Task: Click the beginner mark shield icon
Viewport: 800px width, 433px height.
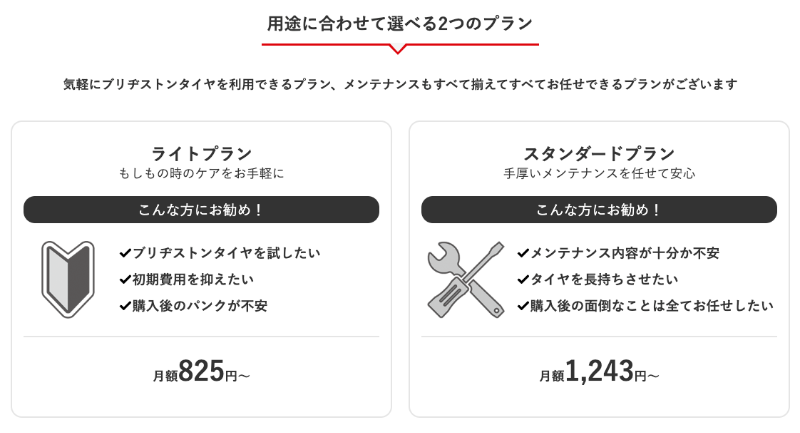Action: [67, 279]
